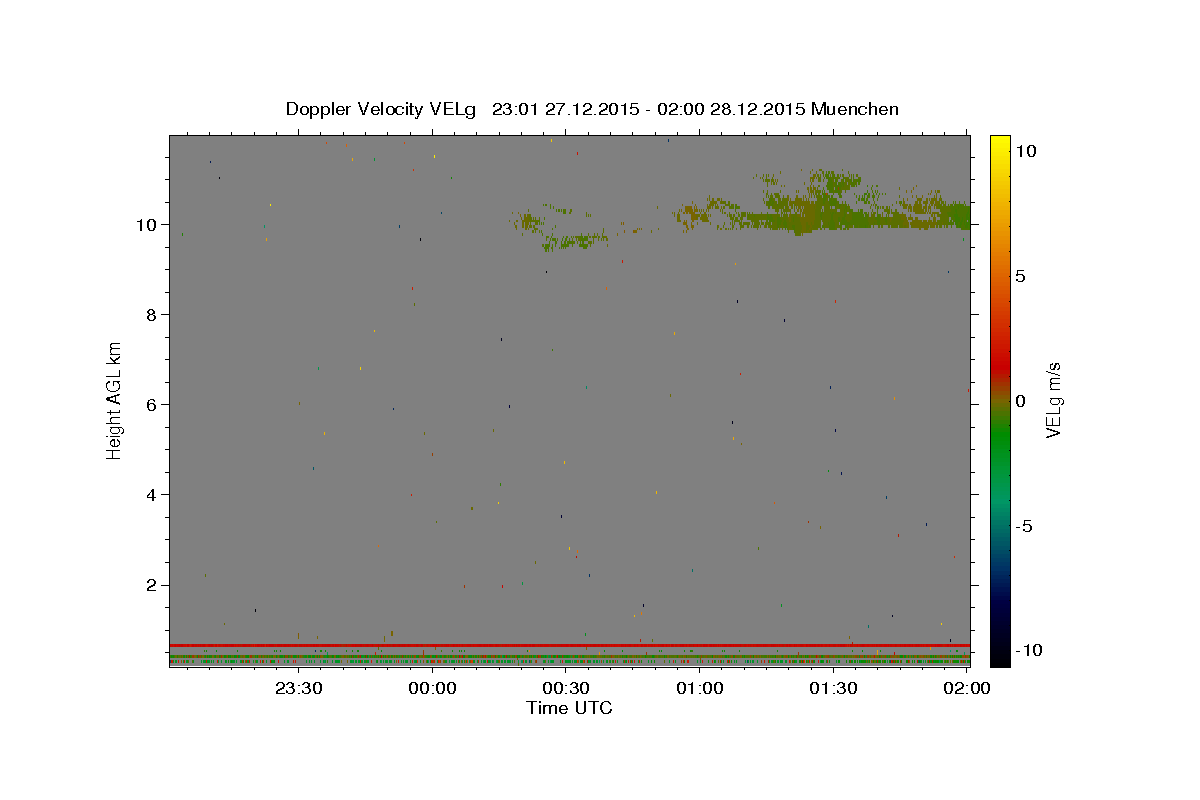The width and height of the screenshot is (1200, 800).
Task: Click the 'Time UTC' axis label
Action: (569, 708)
